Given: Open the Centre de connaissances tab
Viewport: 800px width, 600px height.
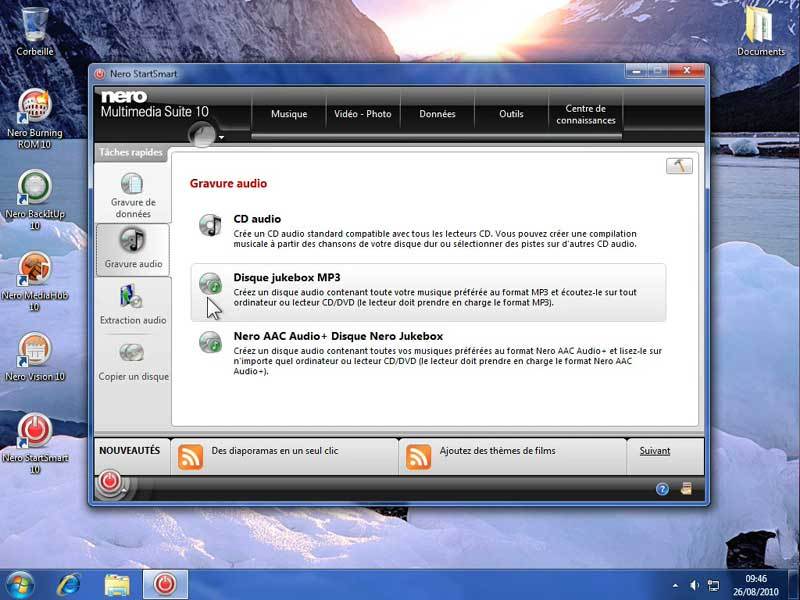Looking at the screenshot, I should coord(586,114).
